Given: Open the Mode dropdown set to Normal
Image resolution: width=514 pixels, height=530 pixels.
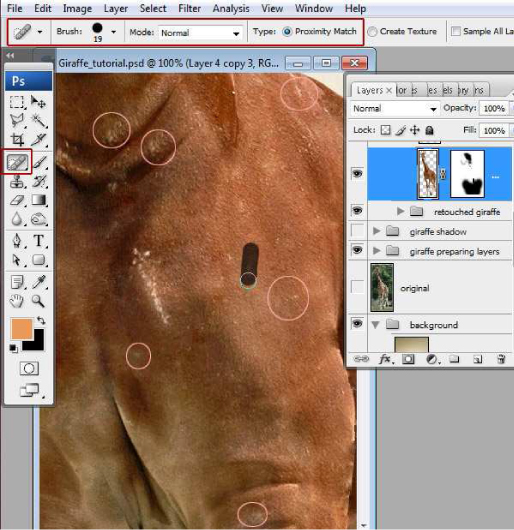Looking at the screenshot, I should (x=200, y=33).
